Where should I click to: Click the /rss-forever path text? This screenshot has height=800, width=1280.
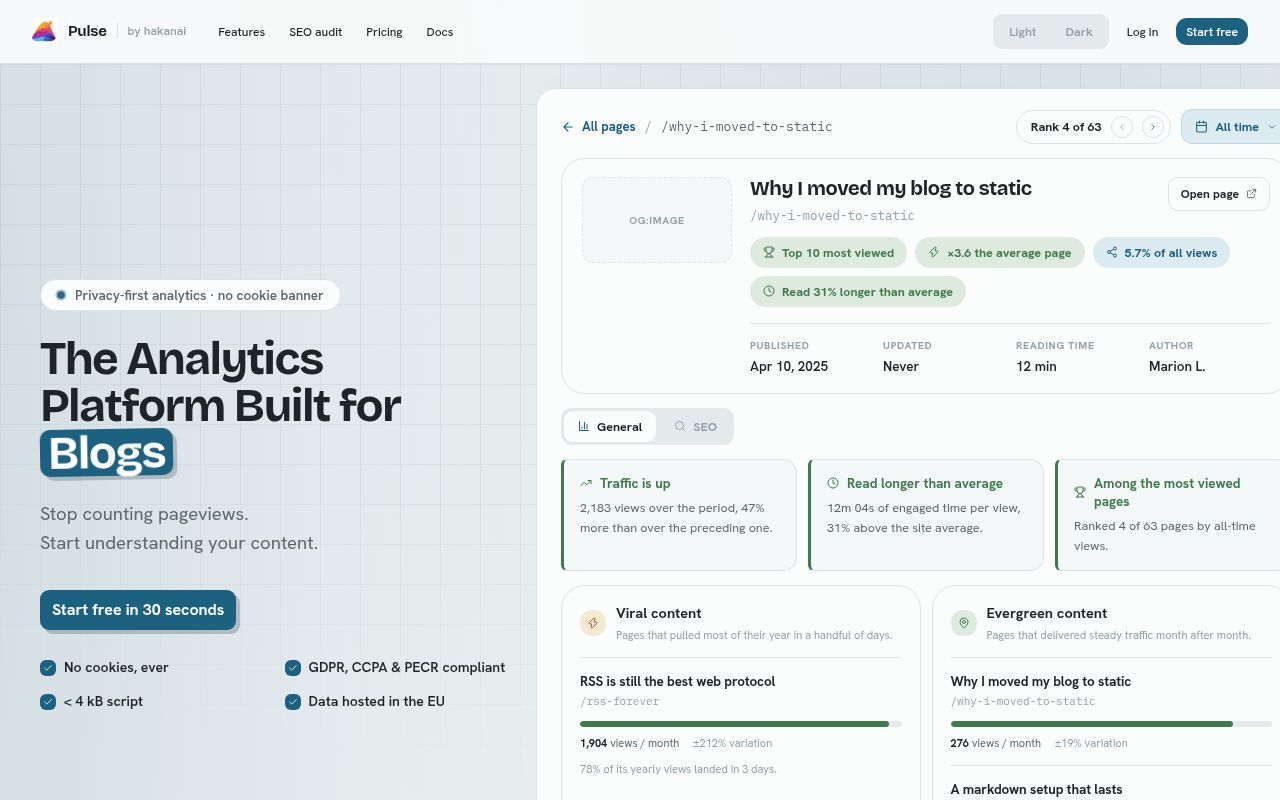[x=620, y=701]
